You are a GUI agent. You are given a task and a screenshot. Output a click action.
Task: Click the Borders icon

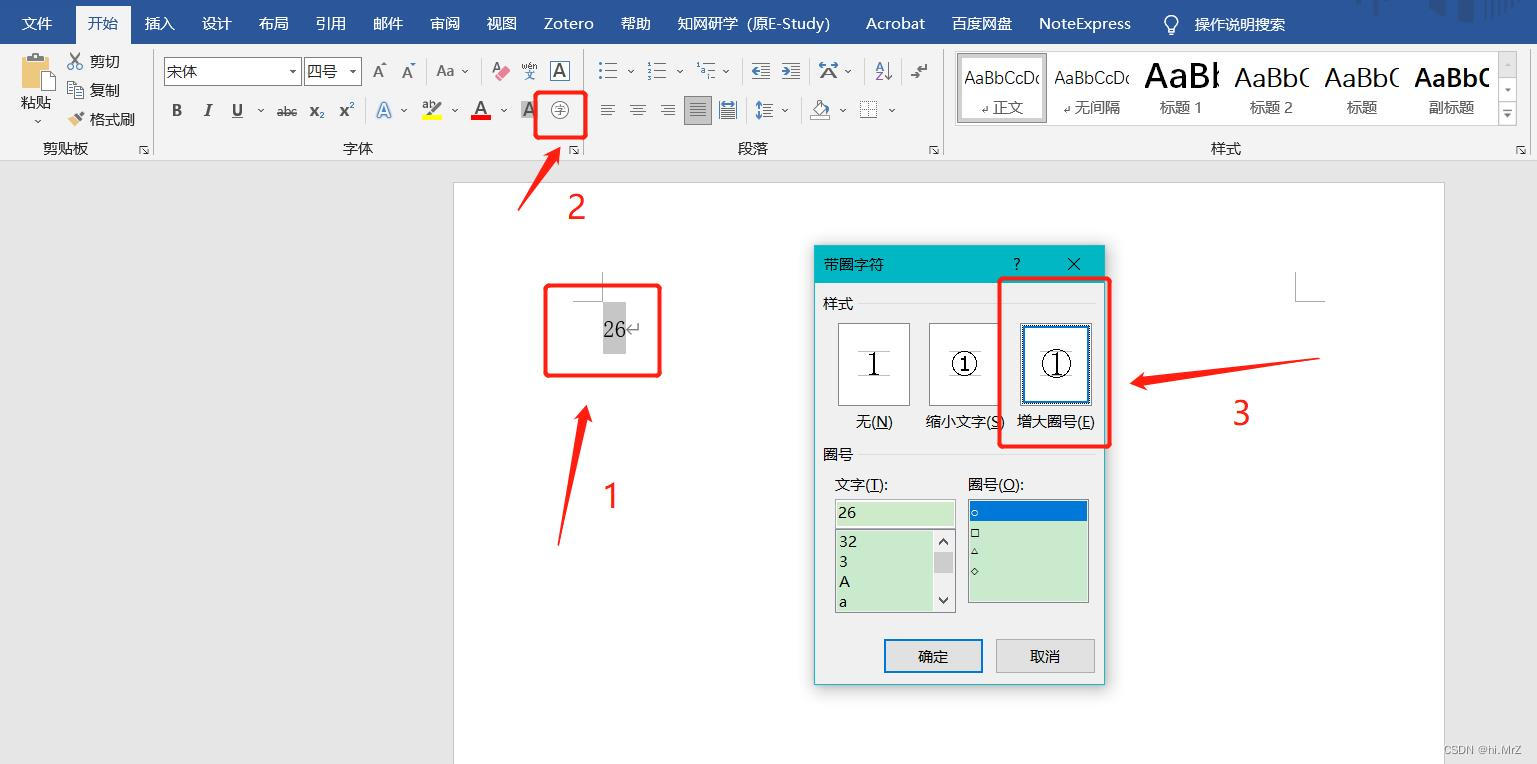(x=869, y=110)
